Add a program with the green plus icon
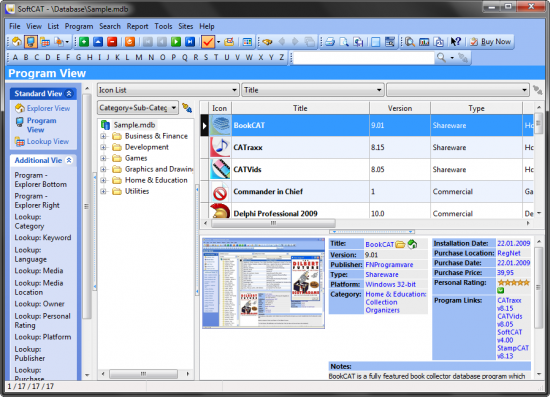The width and height of the screenshot is (550, 397). [x=84, y=42]
